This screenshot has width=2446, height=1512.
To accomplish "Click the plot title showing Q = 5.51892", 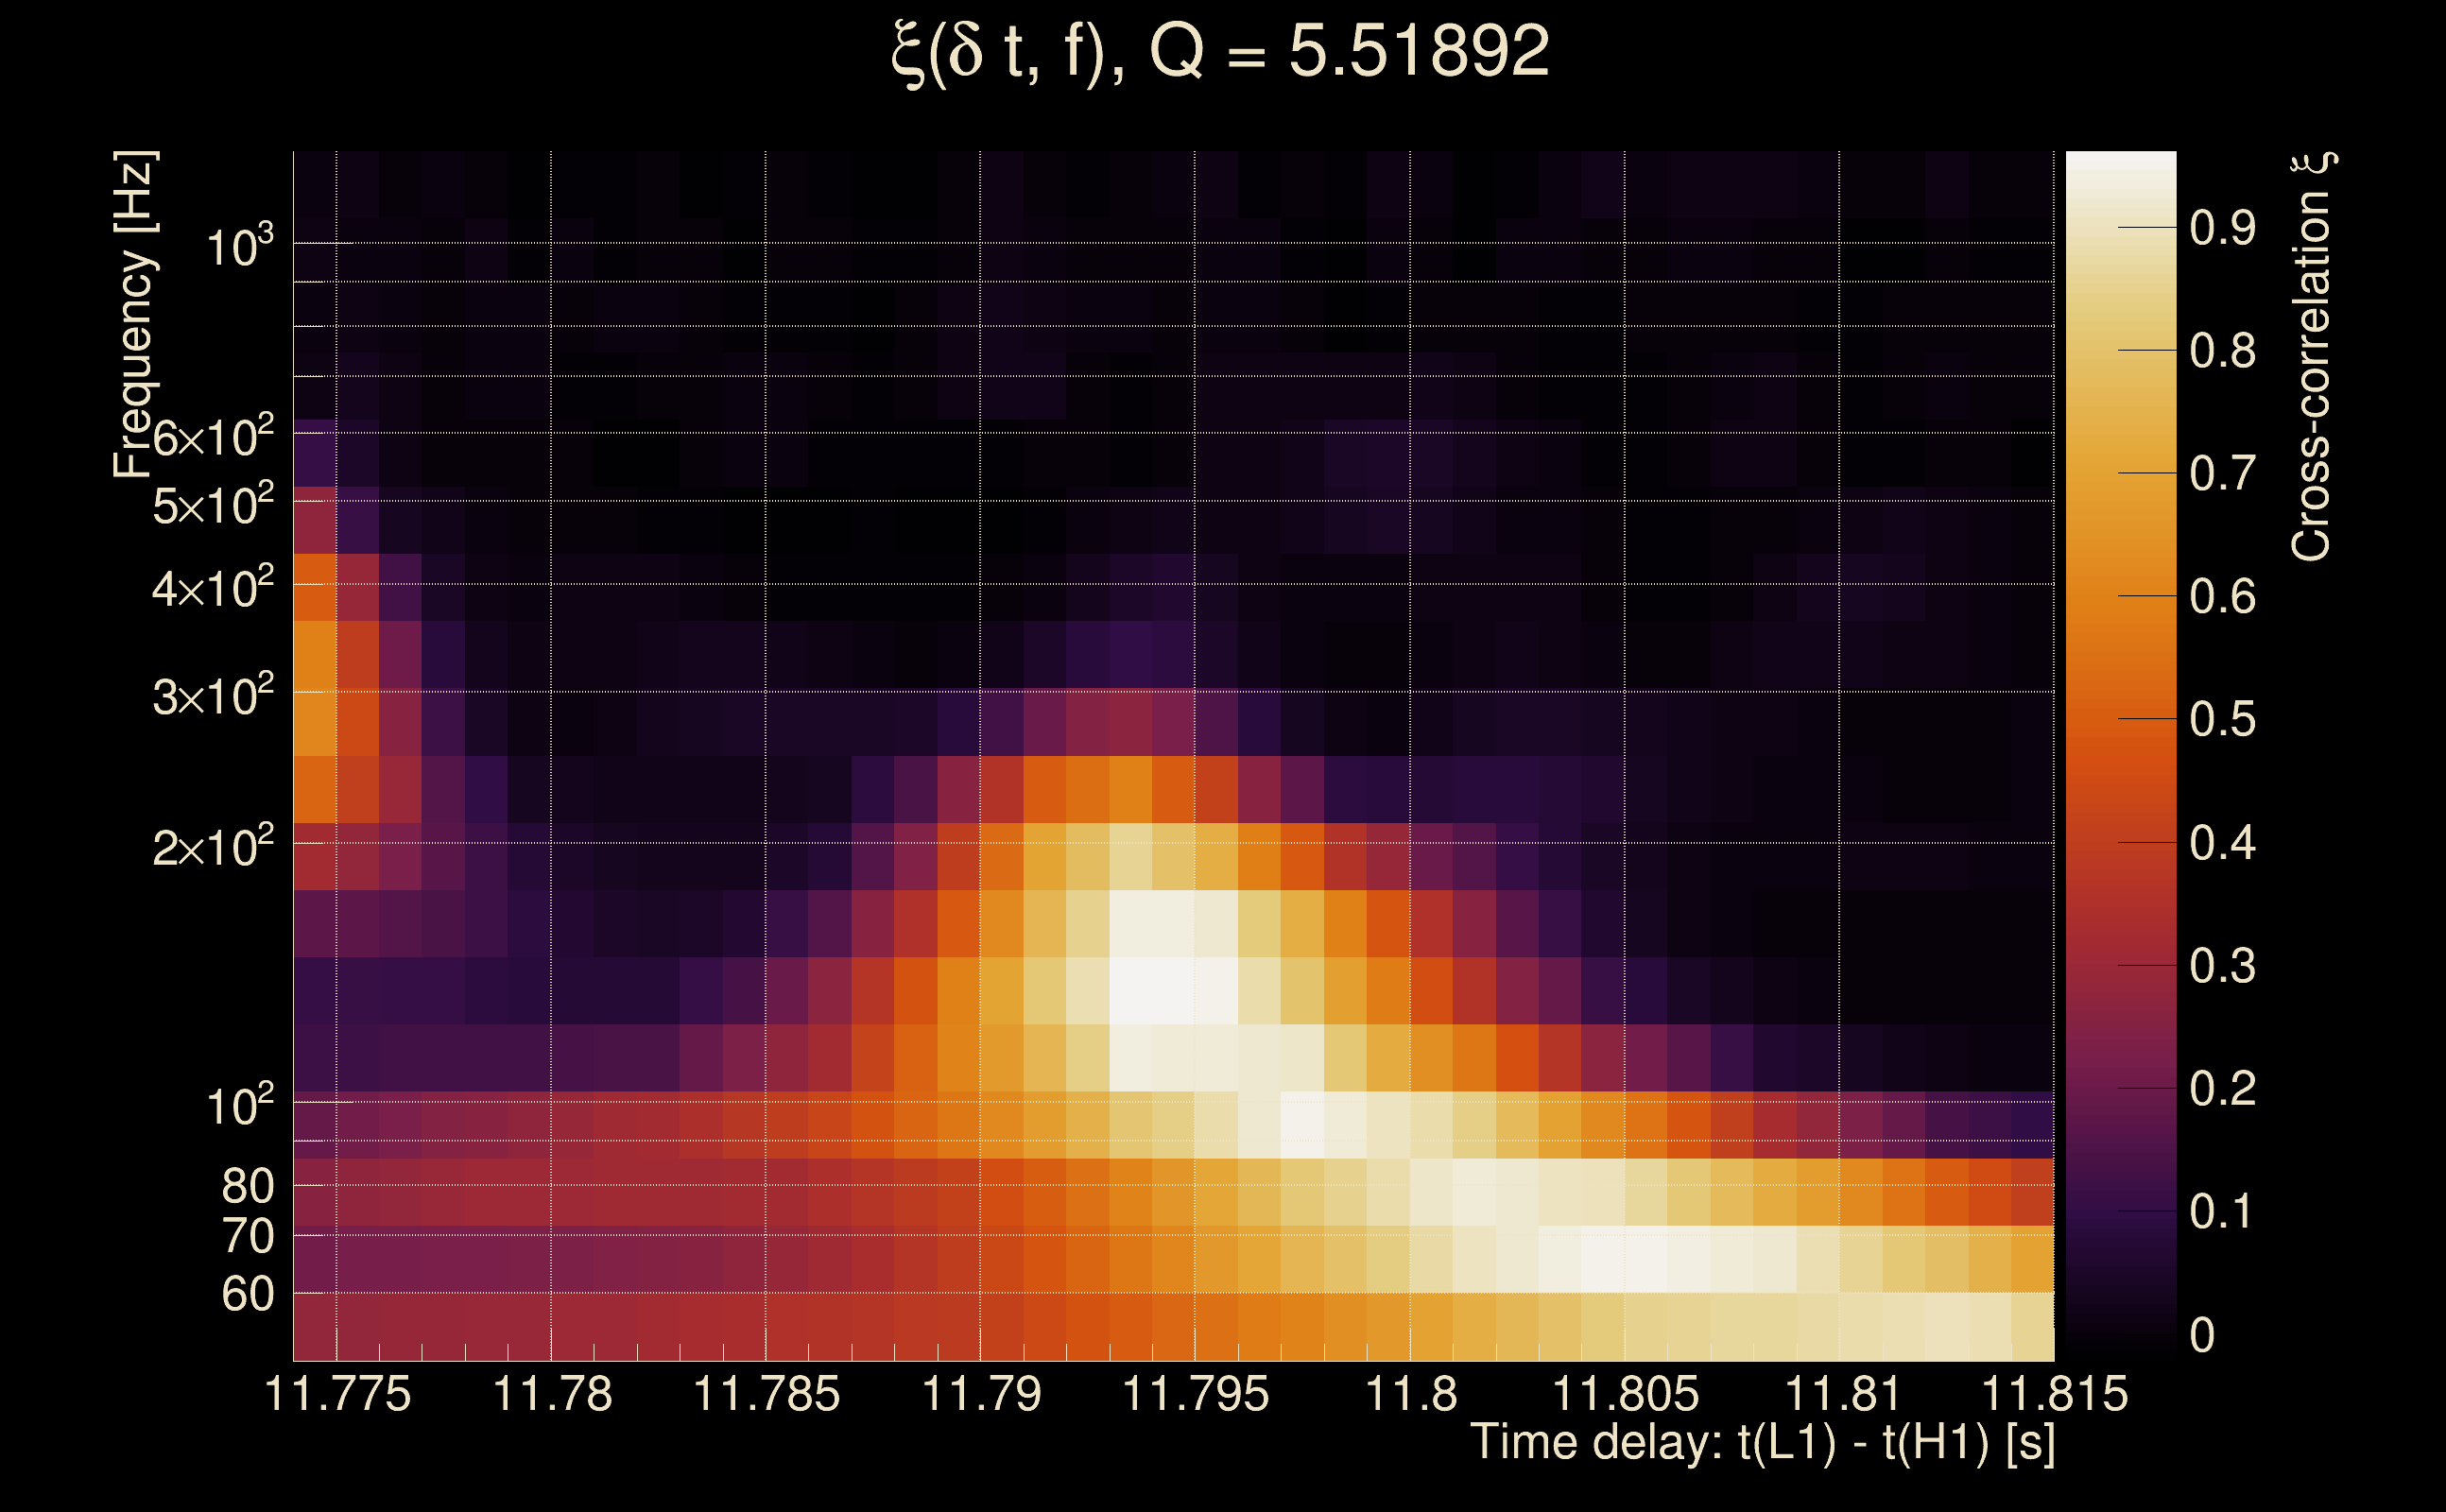I will pyautogui.click(x=1220, y=52).
